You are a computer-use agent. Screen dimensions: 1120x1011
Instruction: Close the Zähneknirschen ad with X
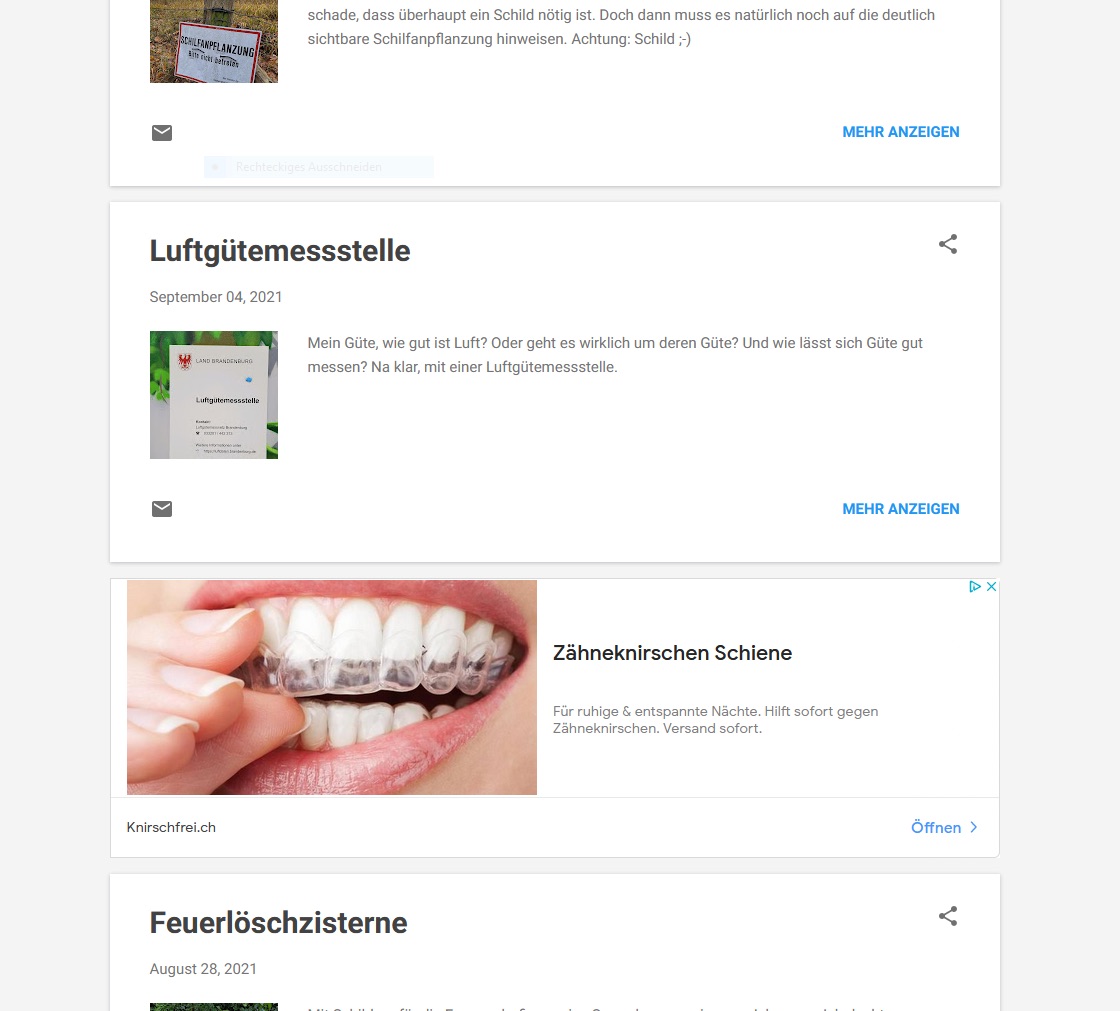991,587
